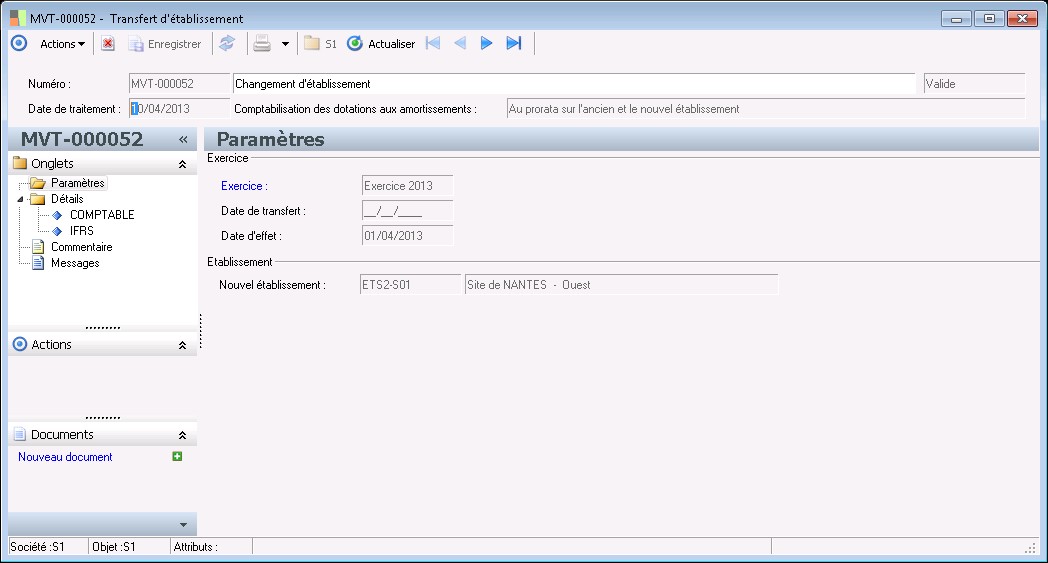Click the bottom panel dropdown arrow
This screenshot has width=1048, height=563.
(x=183, y=525)
